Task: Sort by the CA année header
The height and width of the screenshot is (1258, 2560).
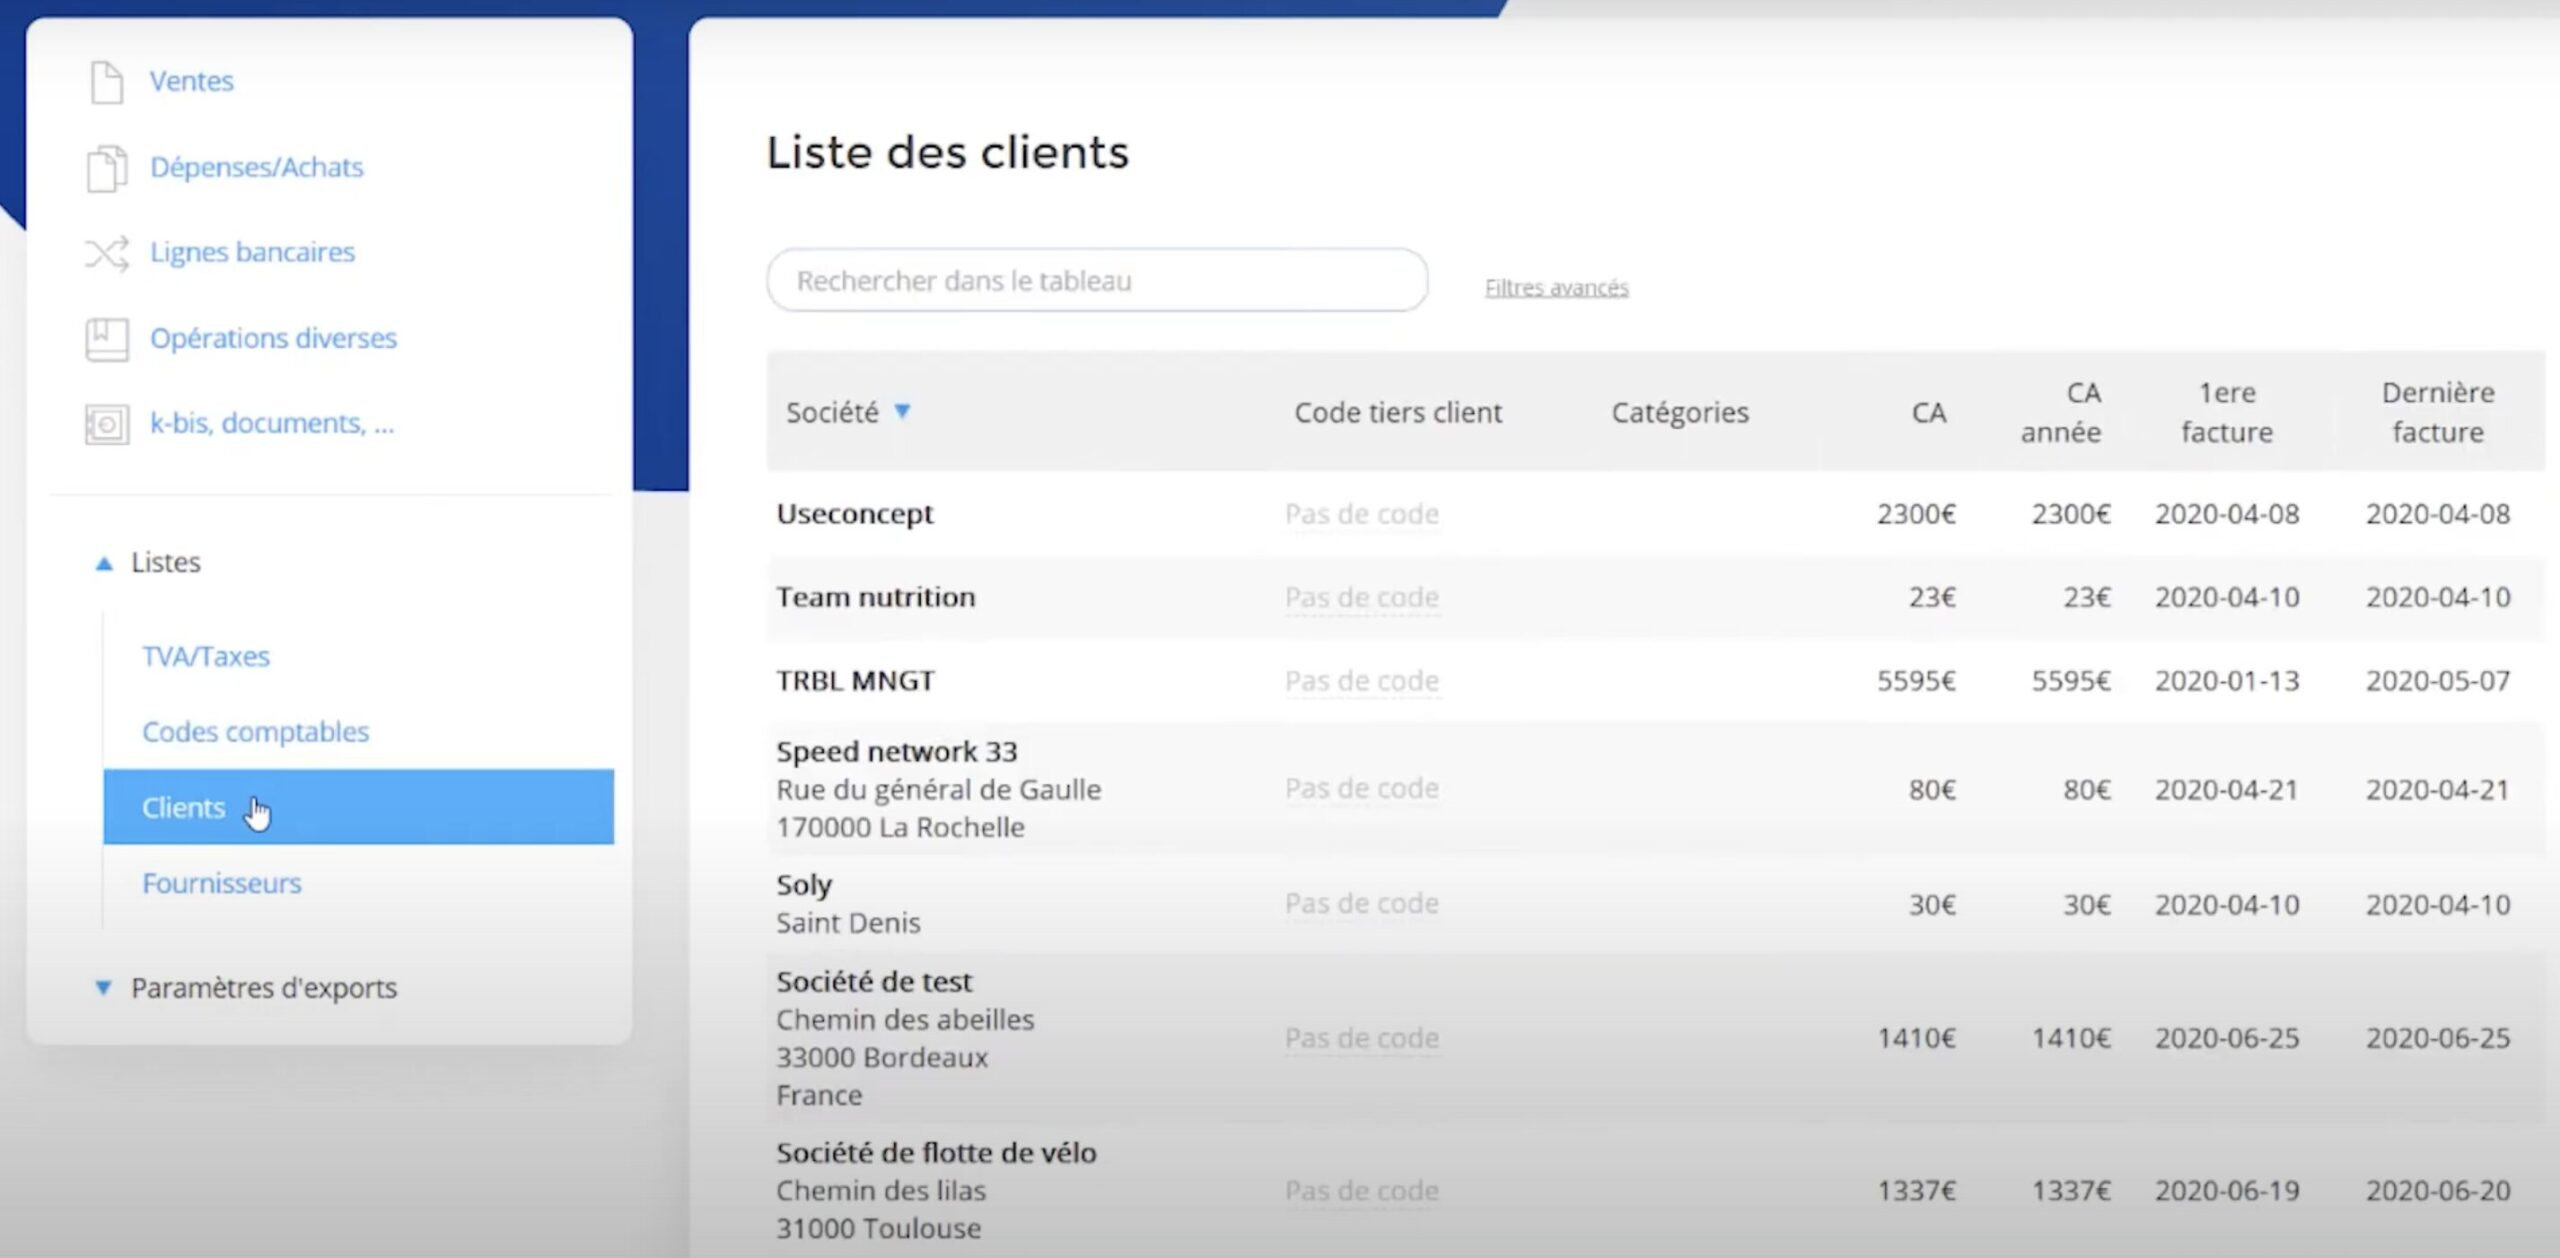Action: [2061, 412]
